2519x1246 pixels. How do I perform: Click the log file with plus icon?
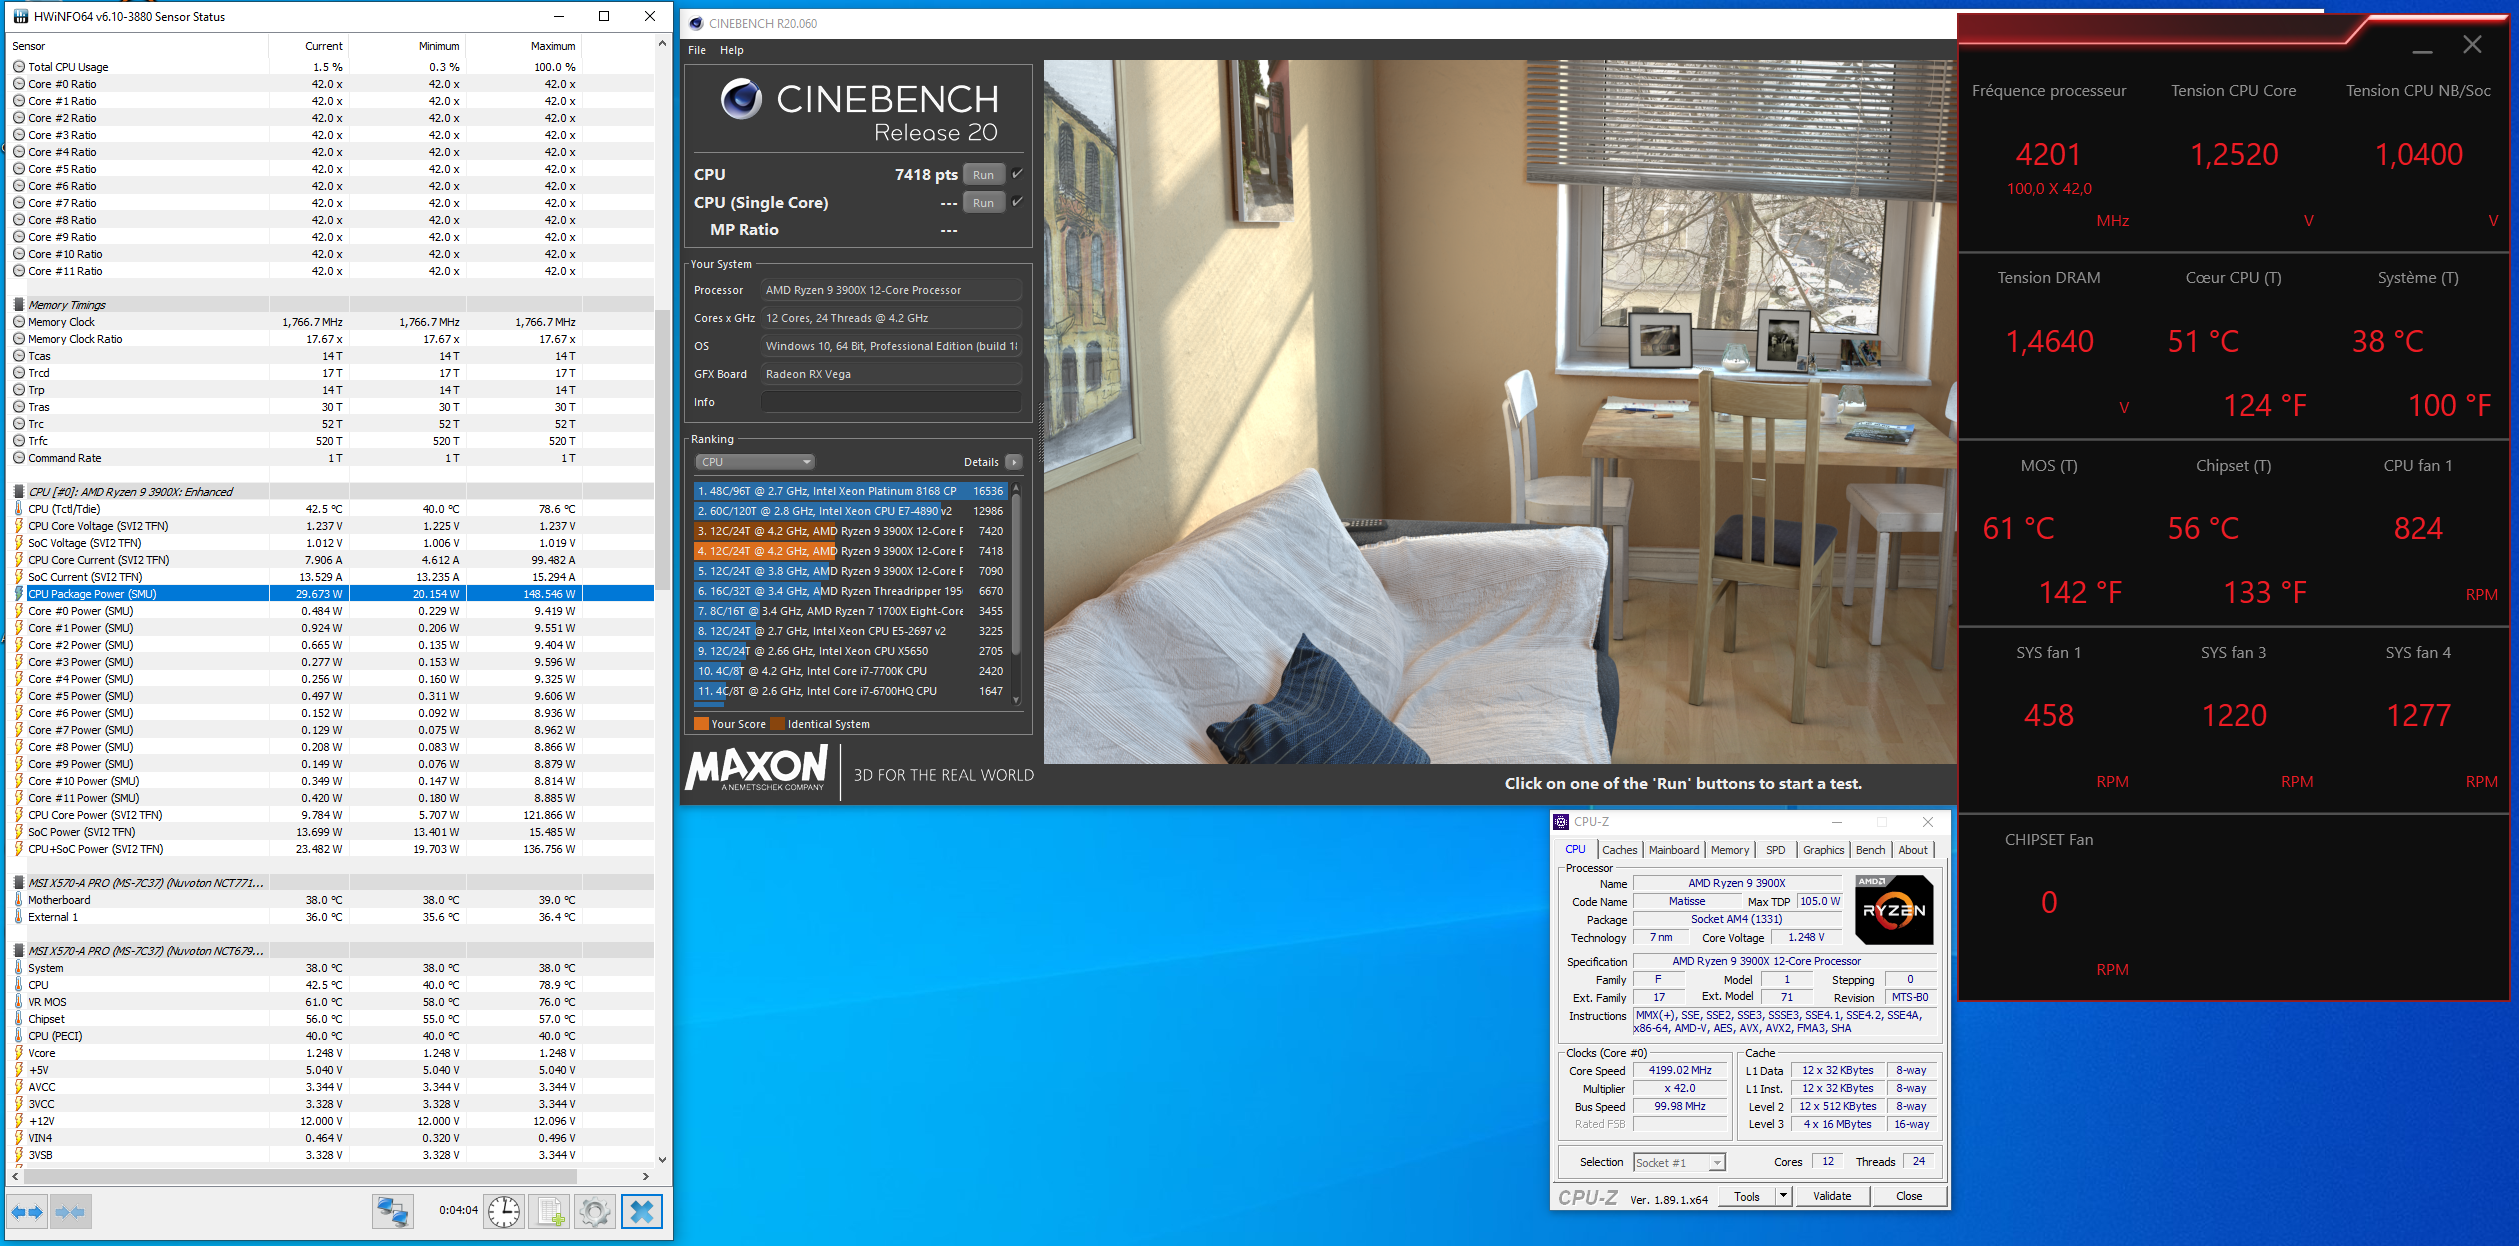tap(550, 1212)
